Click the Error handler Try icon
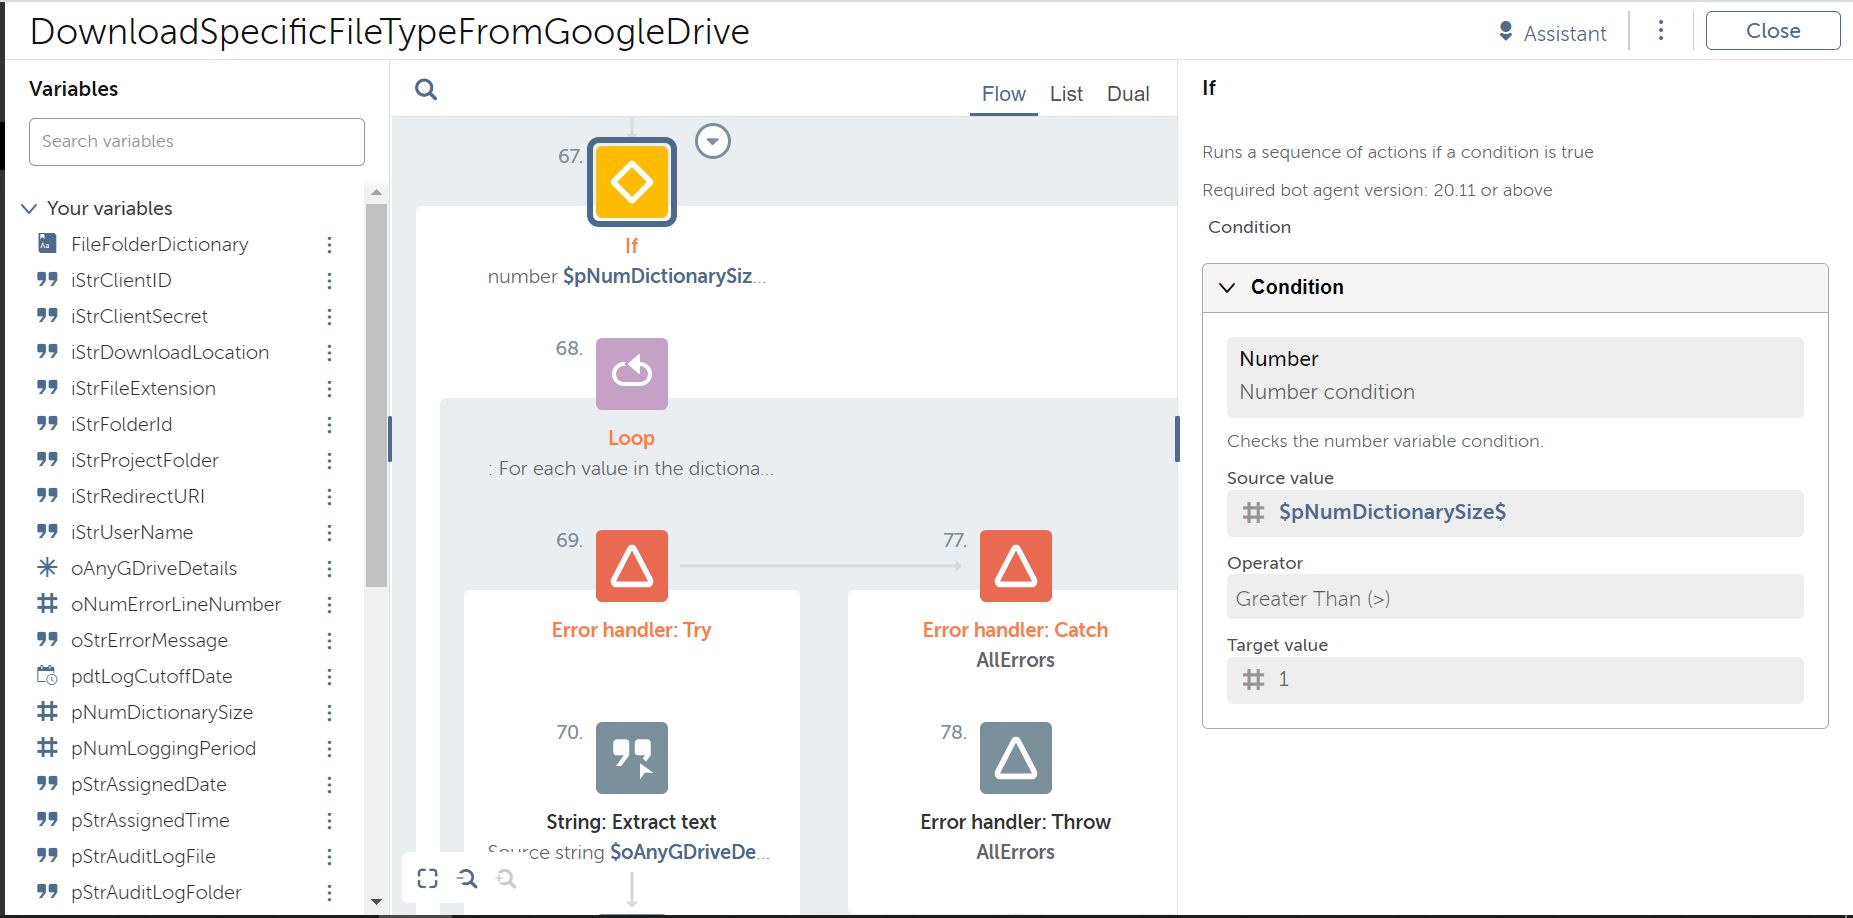Screen dimensions: 1853x918 tap(631, 566)
